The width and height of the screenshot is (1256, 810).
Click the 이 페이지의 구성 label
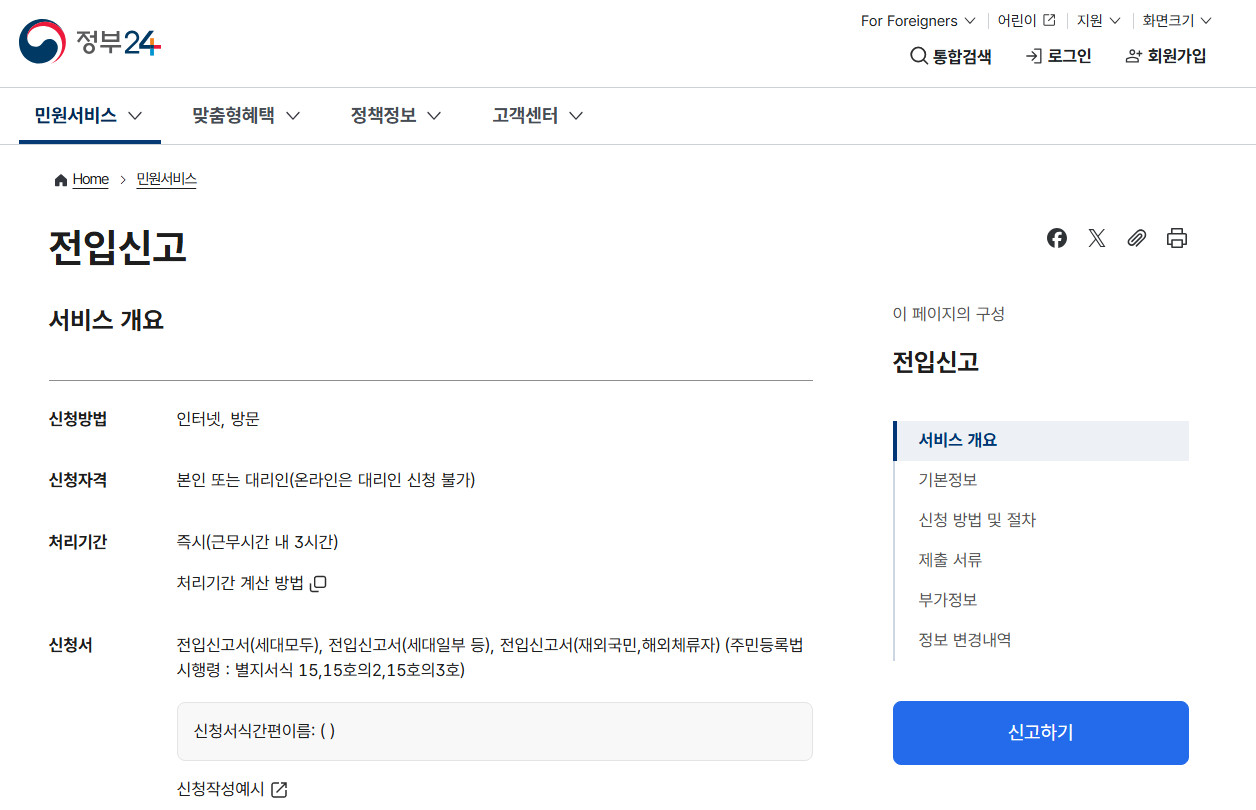click(x=949, y=314)
